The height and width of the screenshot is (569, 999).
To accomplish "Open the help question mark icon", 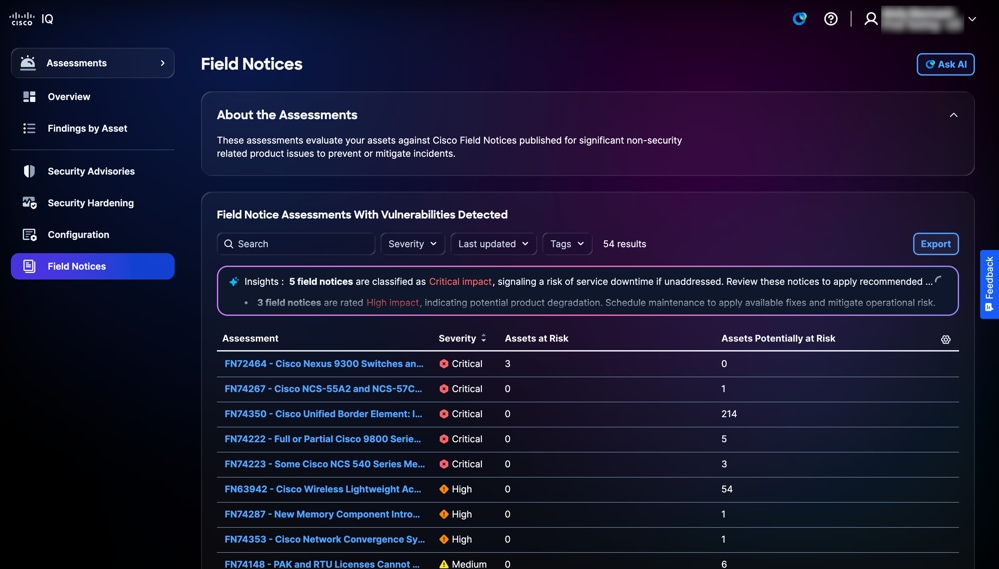I will tap(830, 18).
